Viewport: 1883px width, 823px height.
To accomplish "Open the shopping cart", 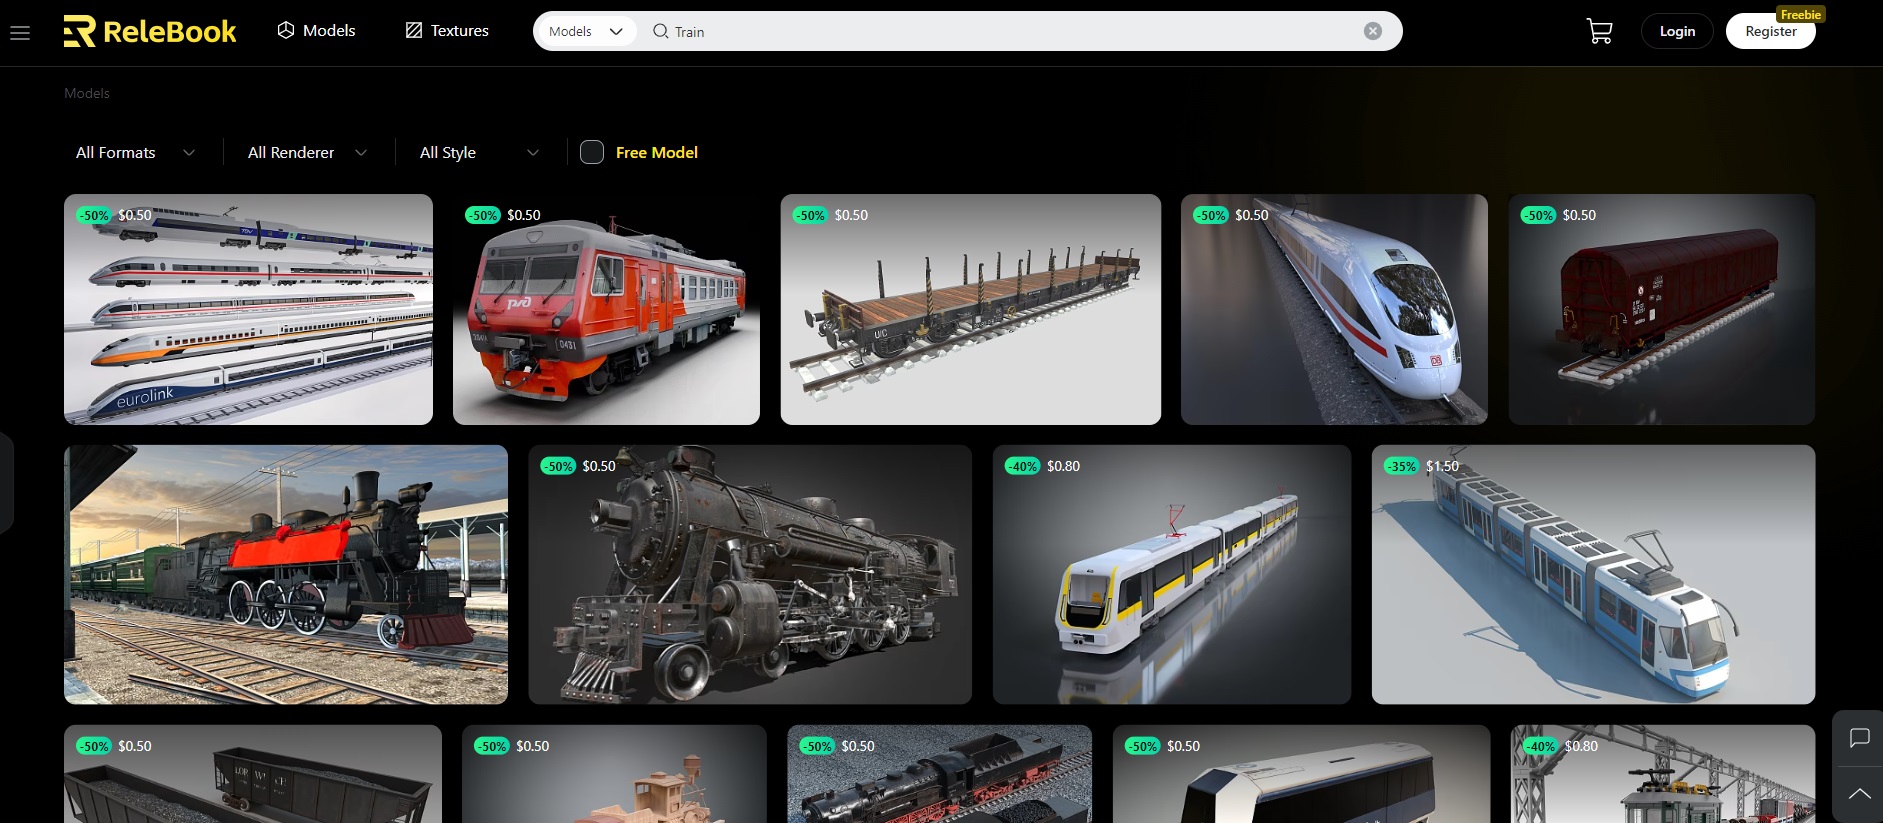I will [1599, 32].
